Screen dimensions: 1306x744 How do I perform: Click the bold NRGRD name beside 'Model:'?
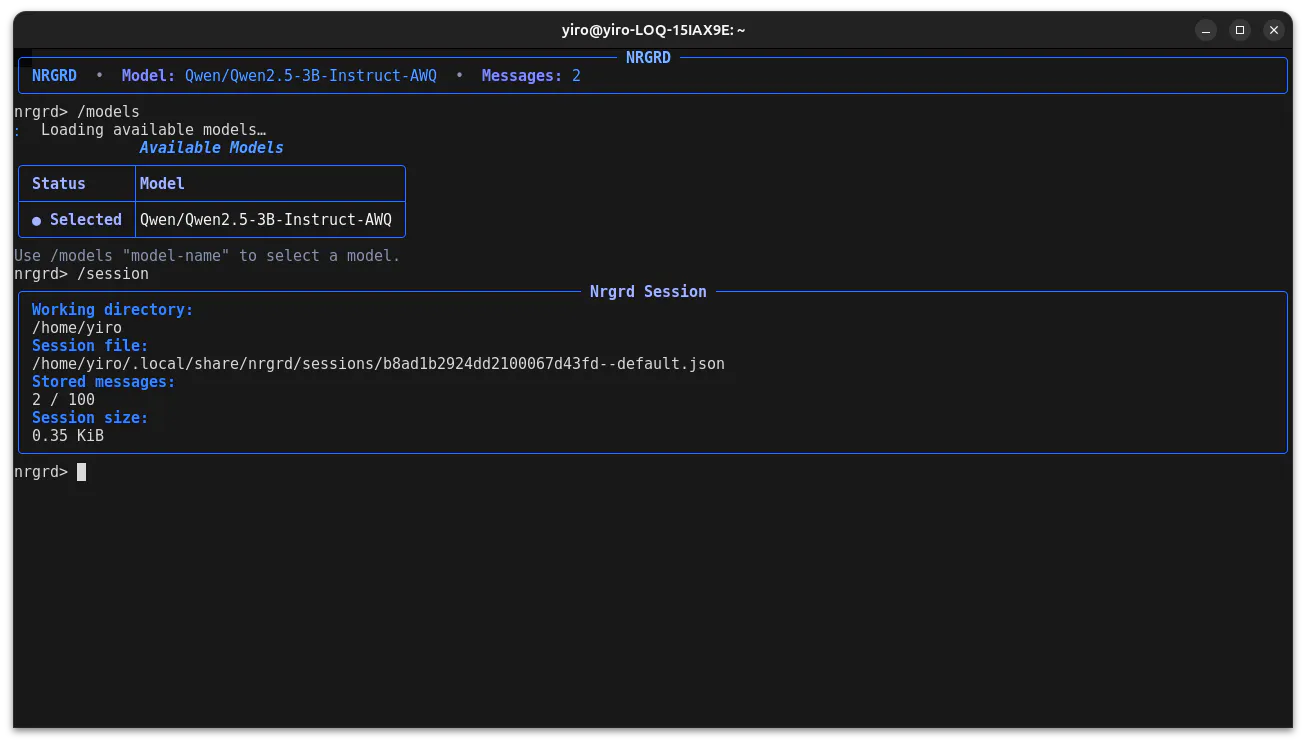[54, 76]
